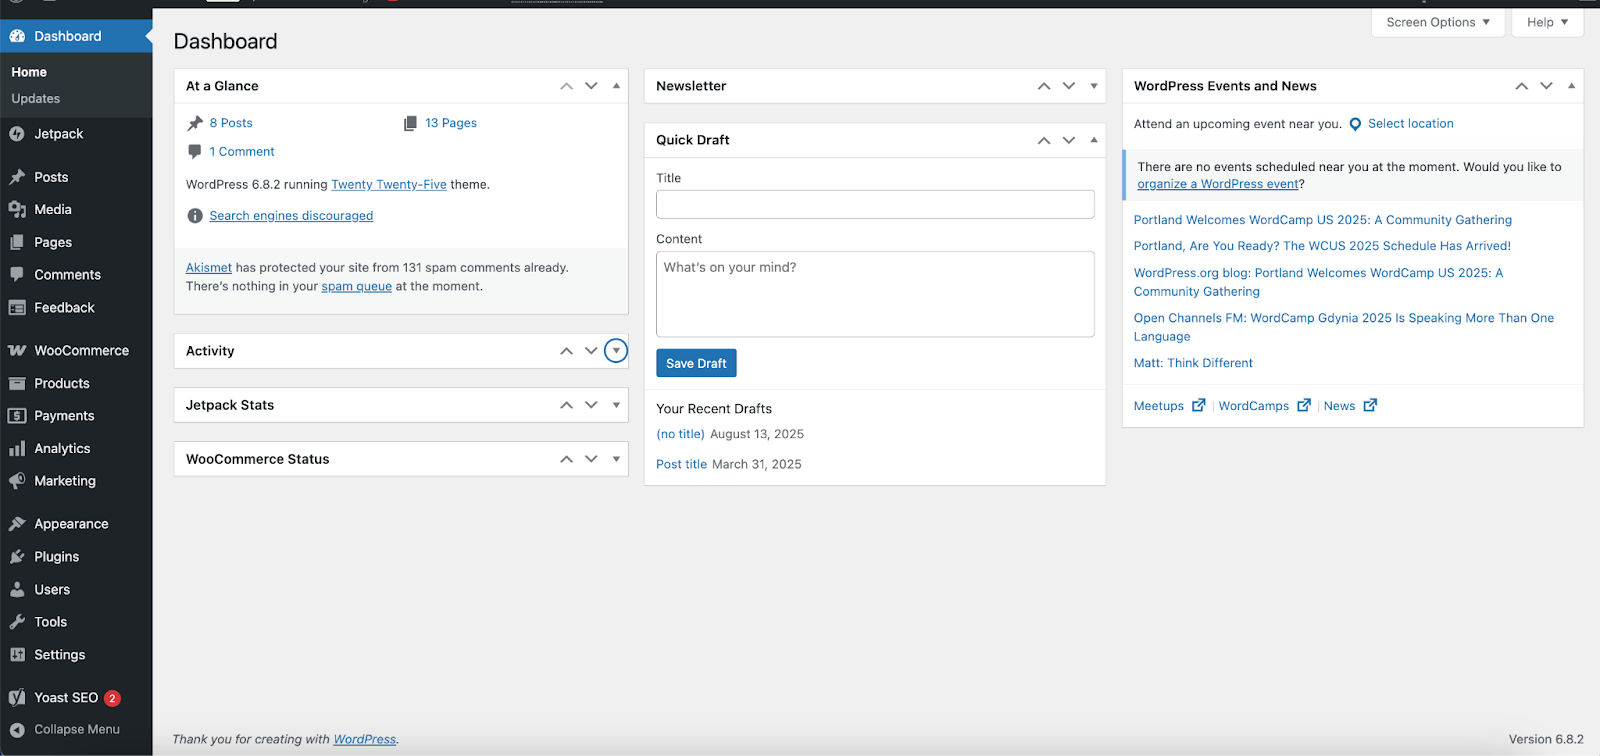Click the Analytics bar chart icon
The width and height of the screenshot is (1600, 756).
click(x=17, y=449)
